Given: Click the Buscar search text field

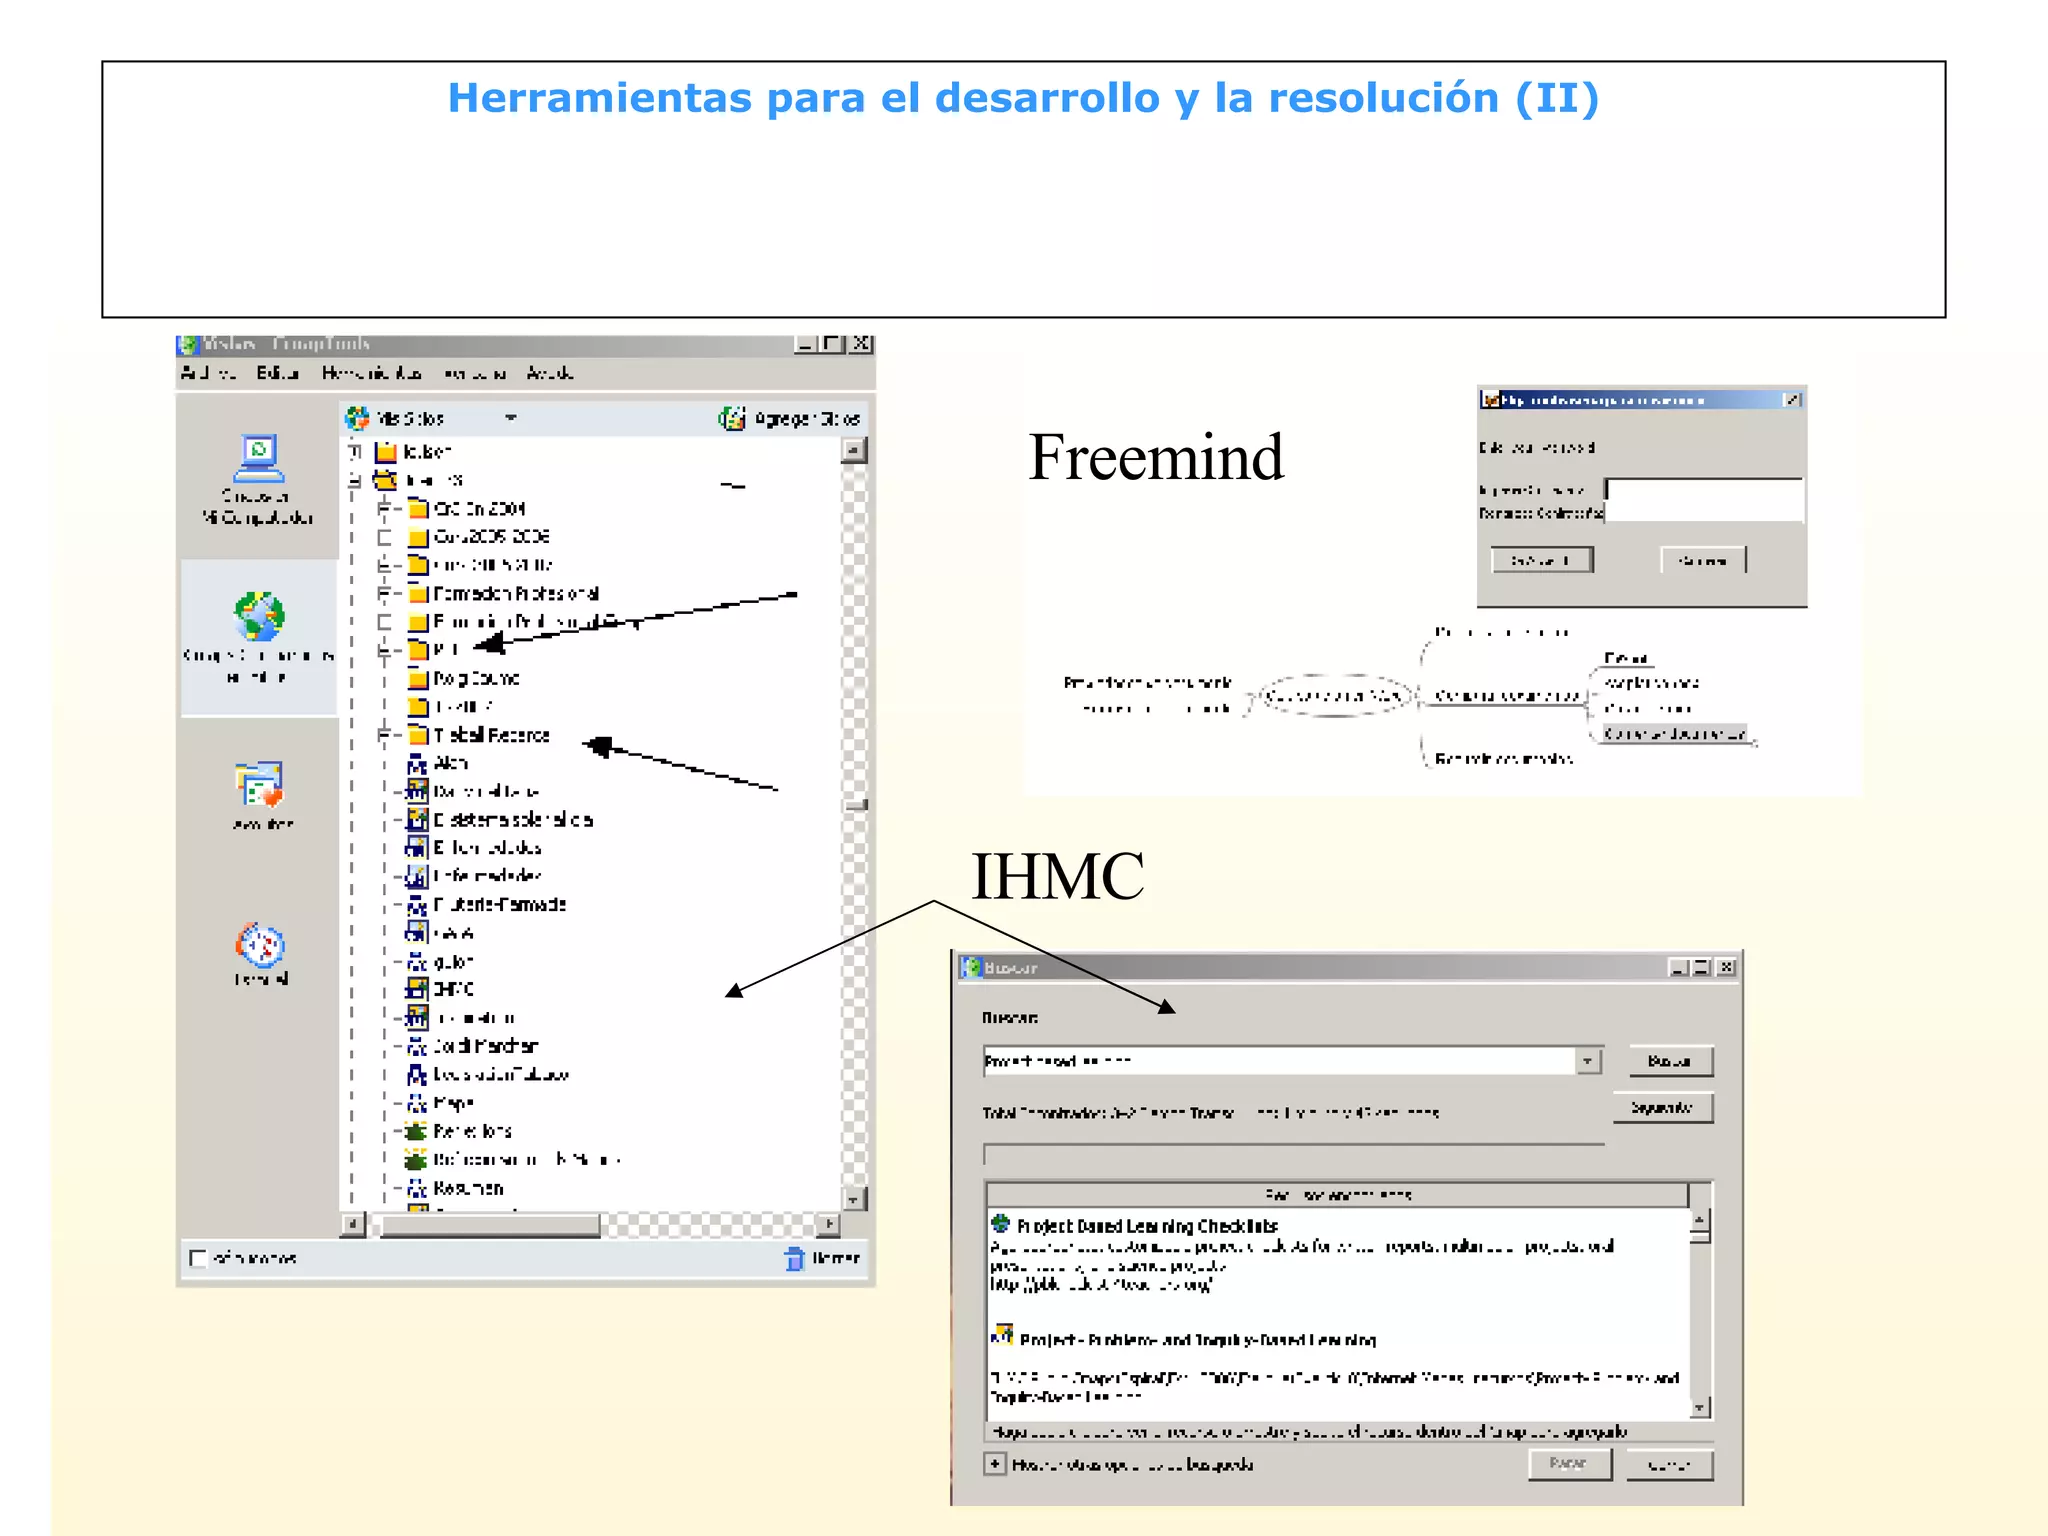Looking at the screenshot, I should pyautogui.click(x=1280, y=1061).
